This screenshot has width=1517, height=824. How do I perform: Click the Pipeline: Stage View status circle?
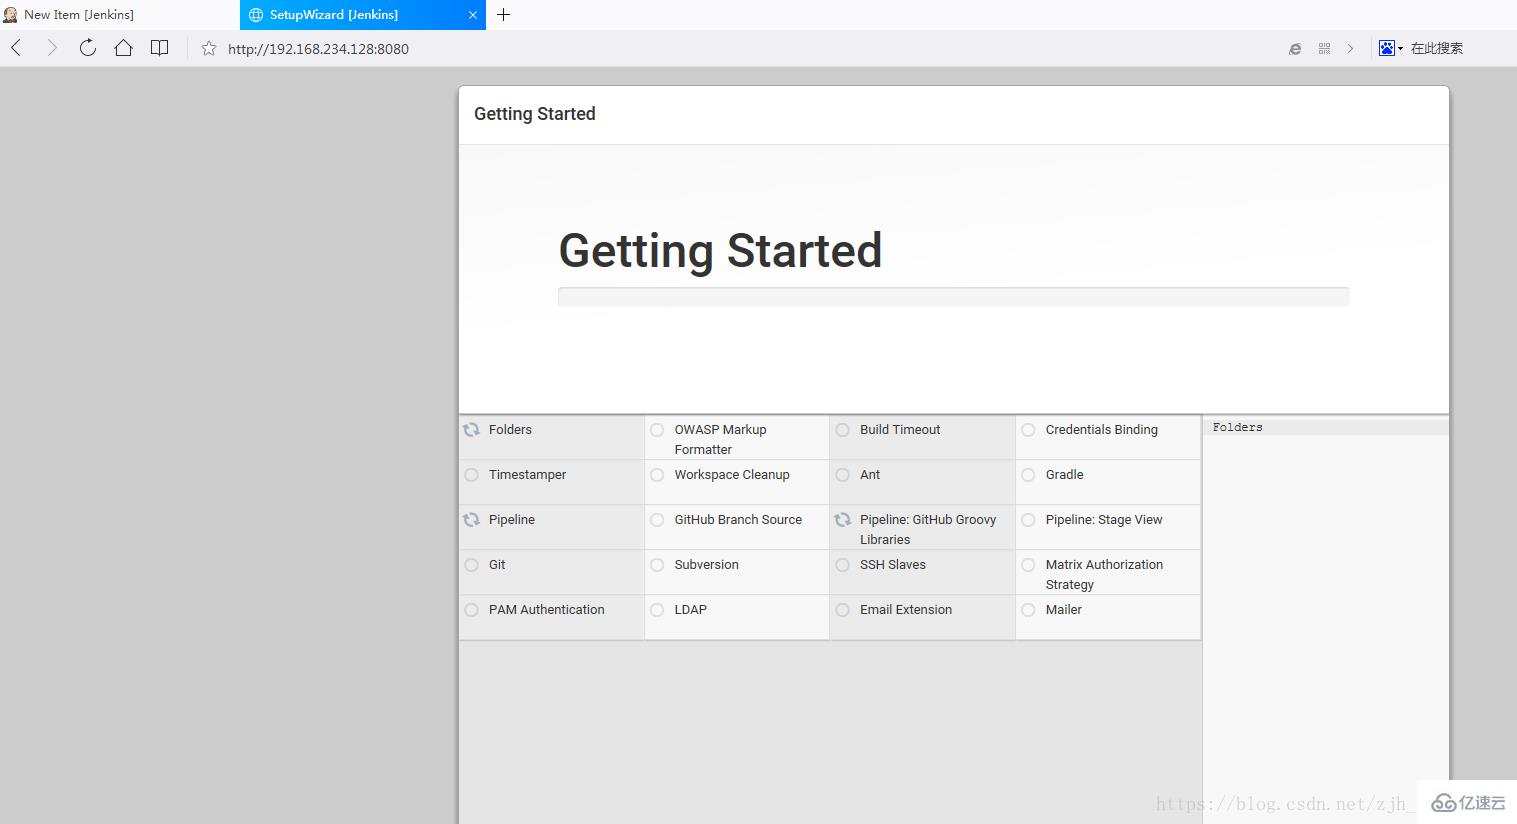1028,520
